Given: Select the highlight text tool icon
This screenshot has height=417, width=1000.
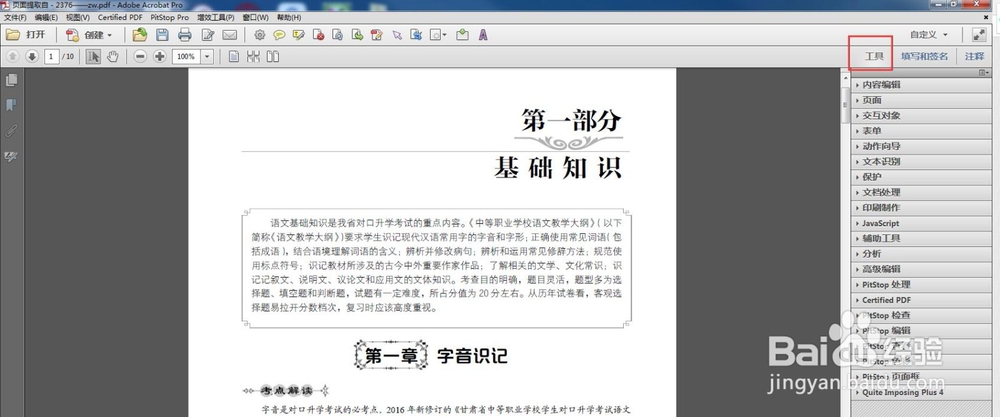Looking at the screenshot, I should 298,35.
